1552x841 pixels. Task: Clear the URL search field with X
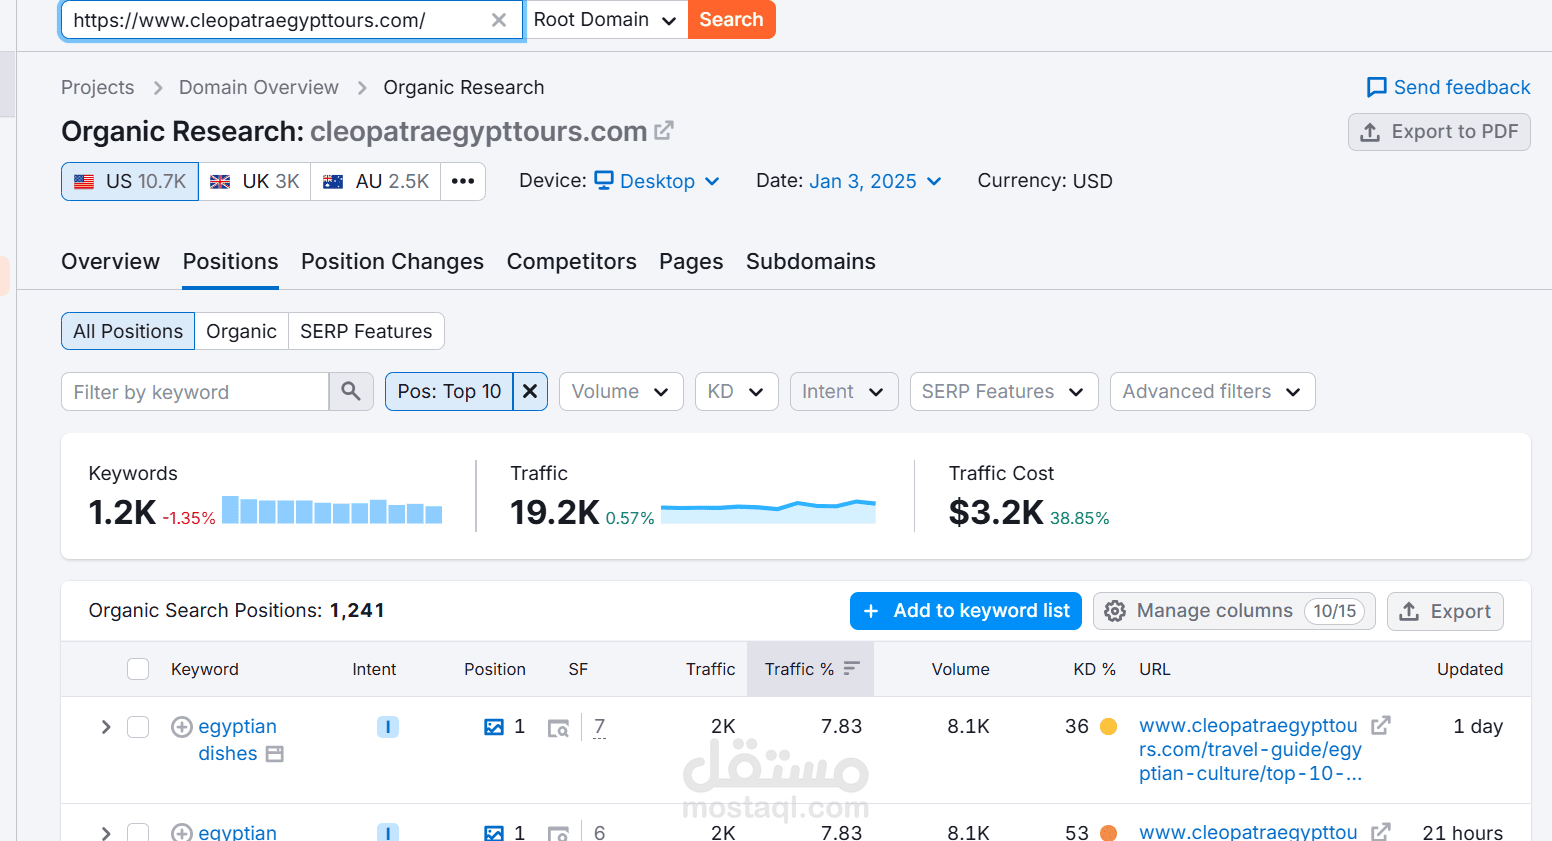(499, 20)
